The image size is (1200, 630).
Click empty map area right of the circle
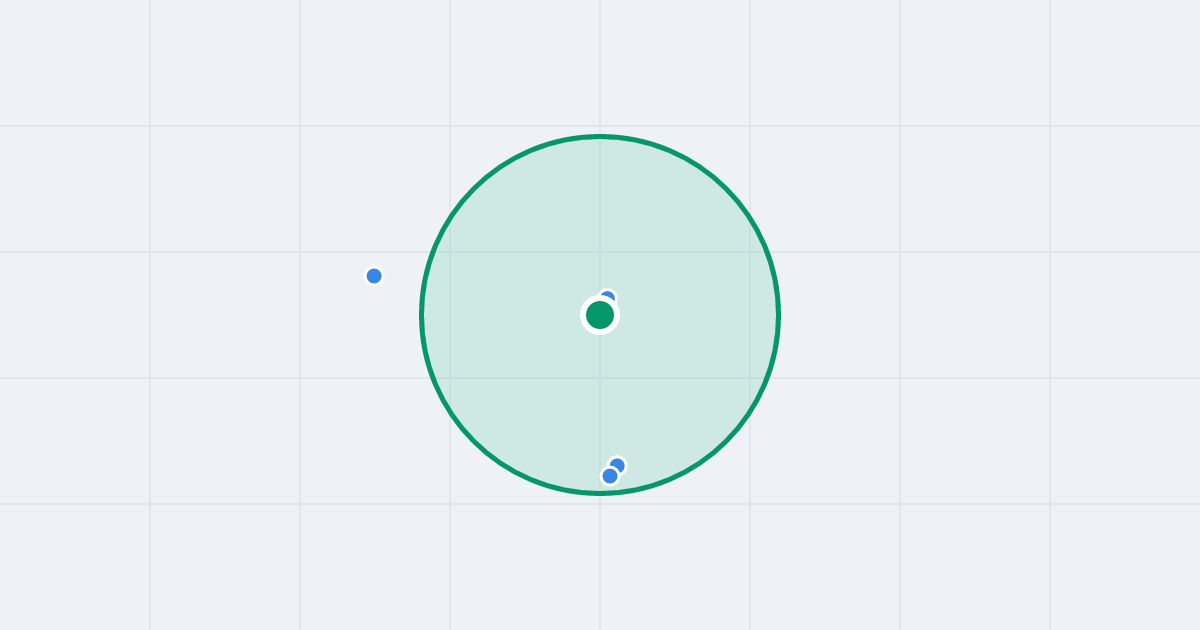(x=950, y=315)
